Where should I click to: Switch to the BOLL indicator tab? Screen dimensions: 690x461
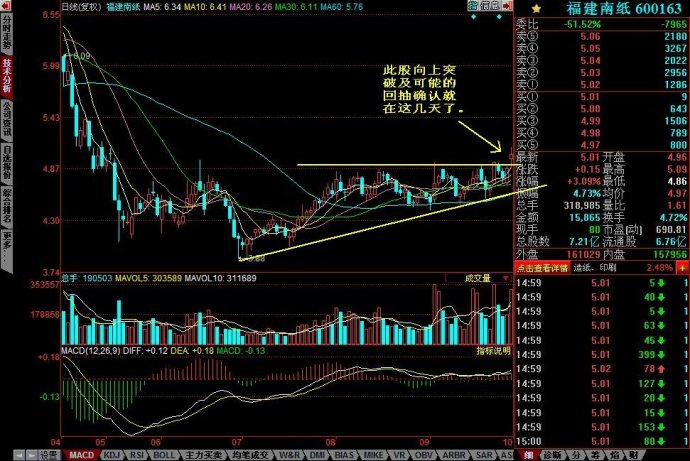[164, 455]
